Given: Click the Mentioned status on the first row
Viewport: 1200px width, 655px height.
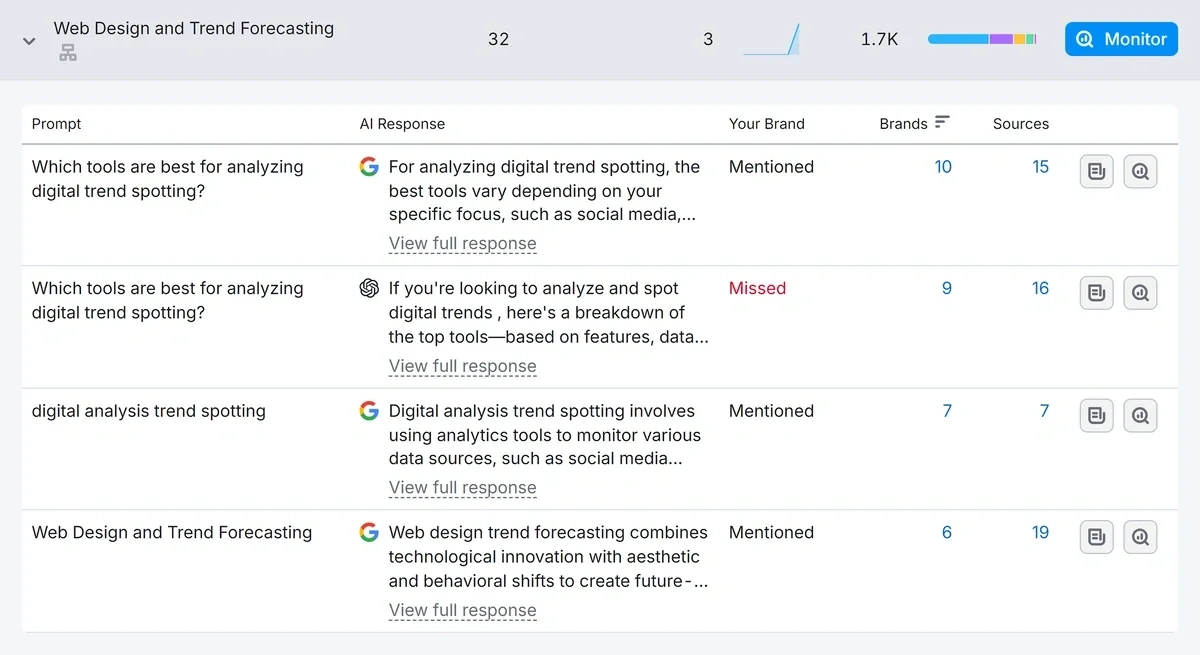Looking at the screenshot, I should point(771,166).
